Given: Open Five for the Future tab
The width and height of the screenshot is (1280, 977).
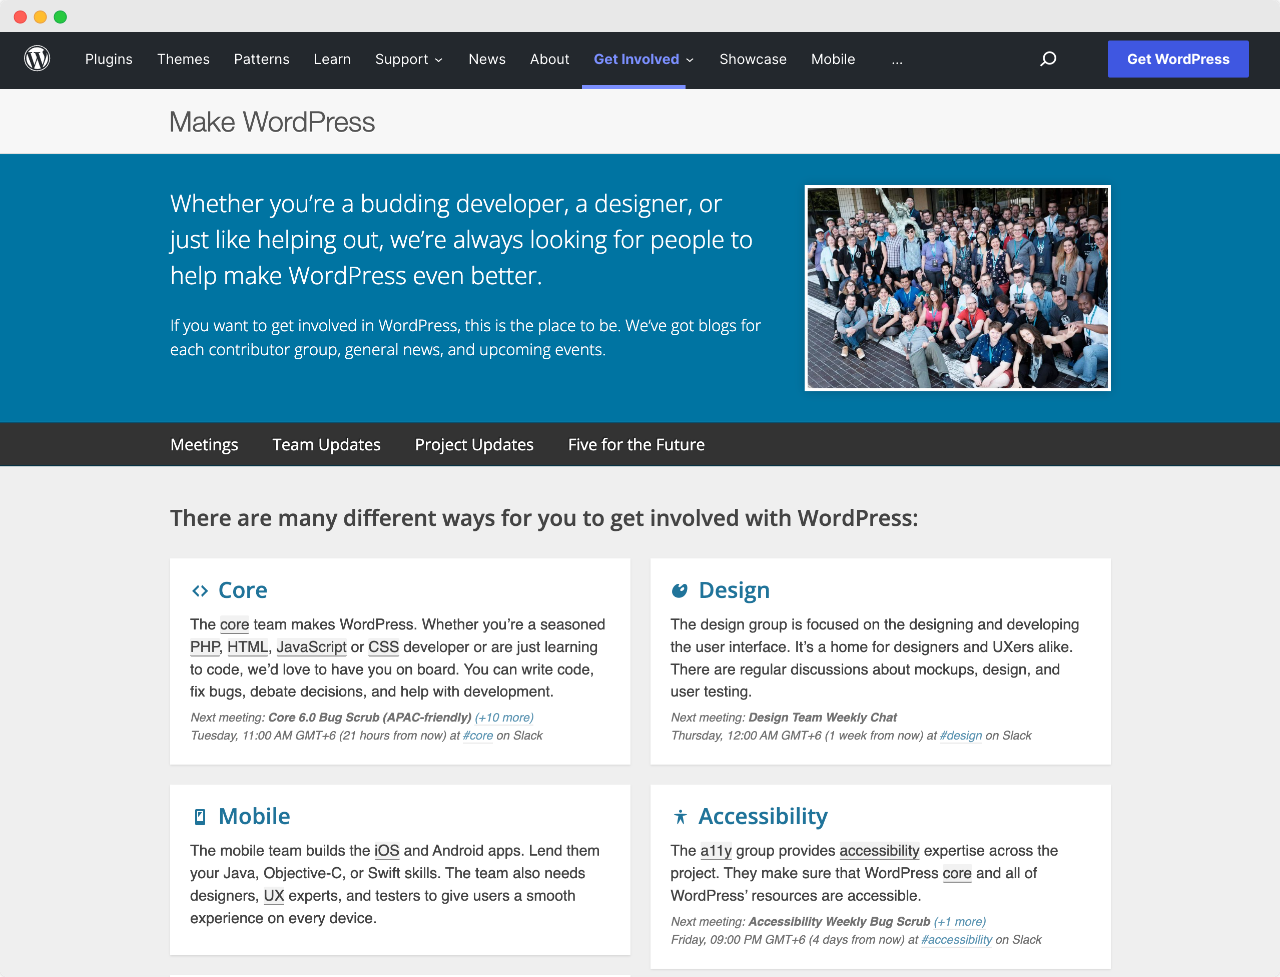Looking at the screenshot, I should coord(636,445).
